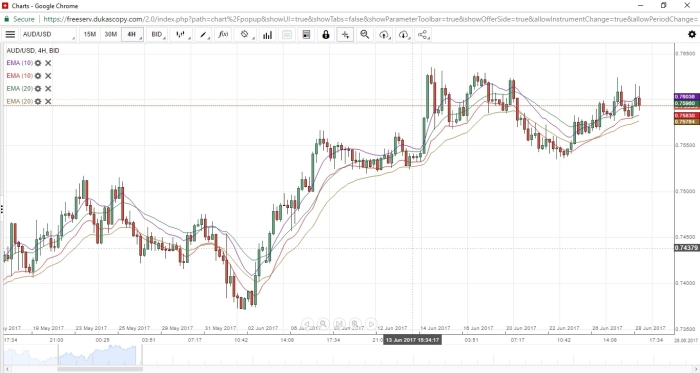
Task: Open the cloud download load icon
Action: [404, 34]
